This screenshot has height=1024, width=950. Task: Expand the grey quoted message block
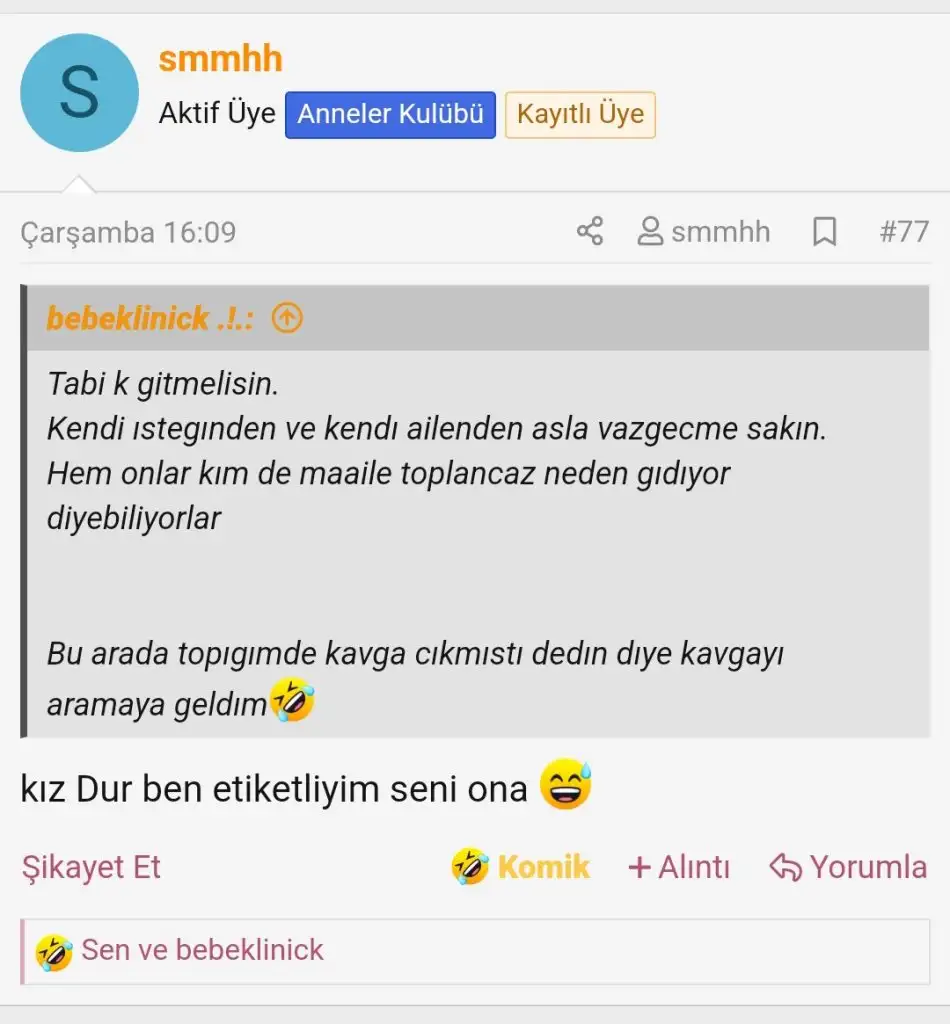point(477,540)
